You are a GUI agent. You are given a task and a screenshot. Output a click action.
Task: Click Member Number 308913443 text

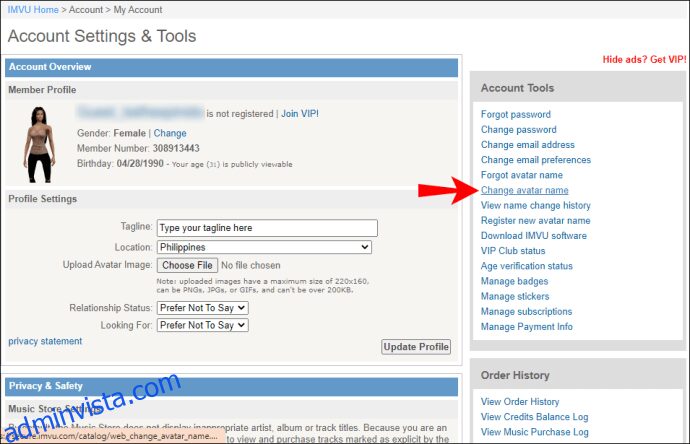tap(138, 148)
